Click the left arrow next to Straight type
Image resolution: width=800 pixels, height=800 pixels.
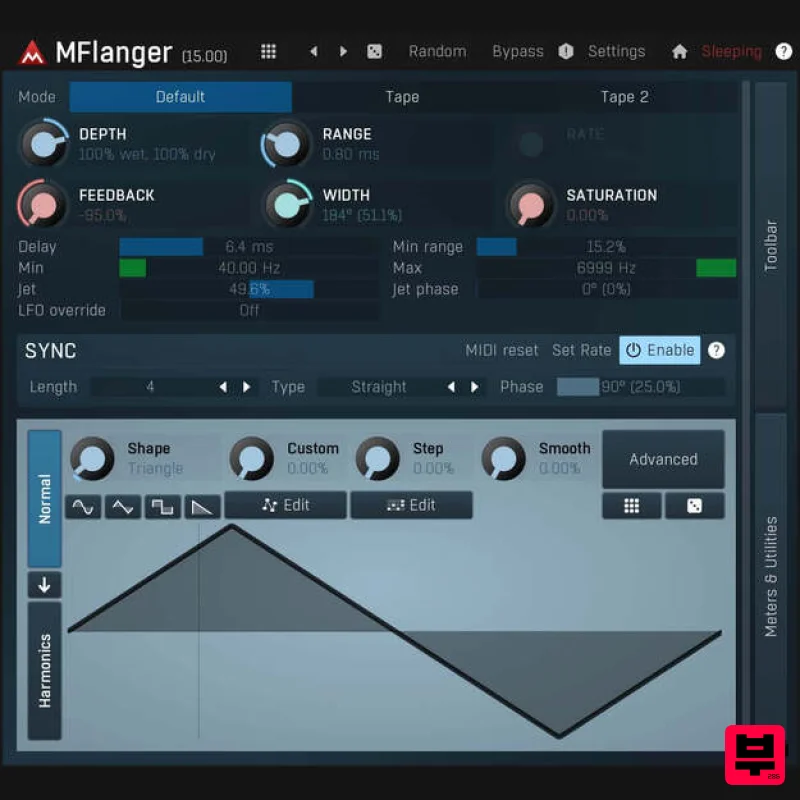coord(451,387)
